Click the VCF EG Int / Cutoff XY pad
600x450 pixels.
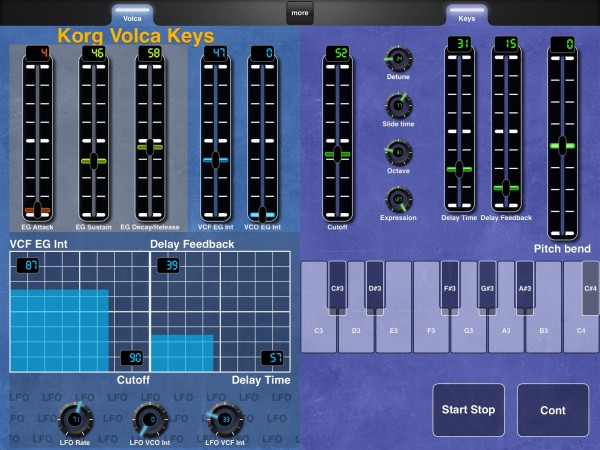(80, 311)
